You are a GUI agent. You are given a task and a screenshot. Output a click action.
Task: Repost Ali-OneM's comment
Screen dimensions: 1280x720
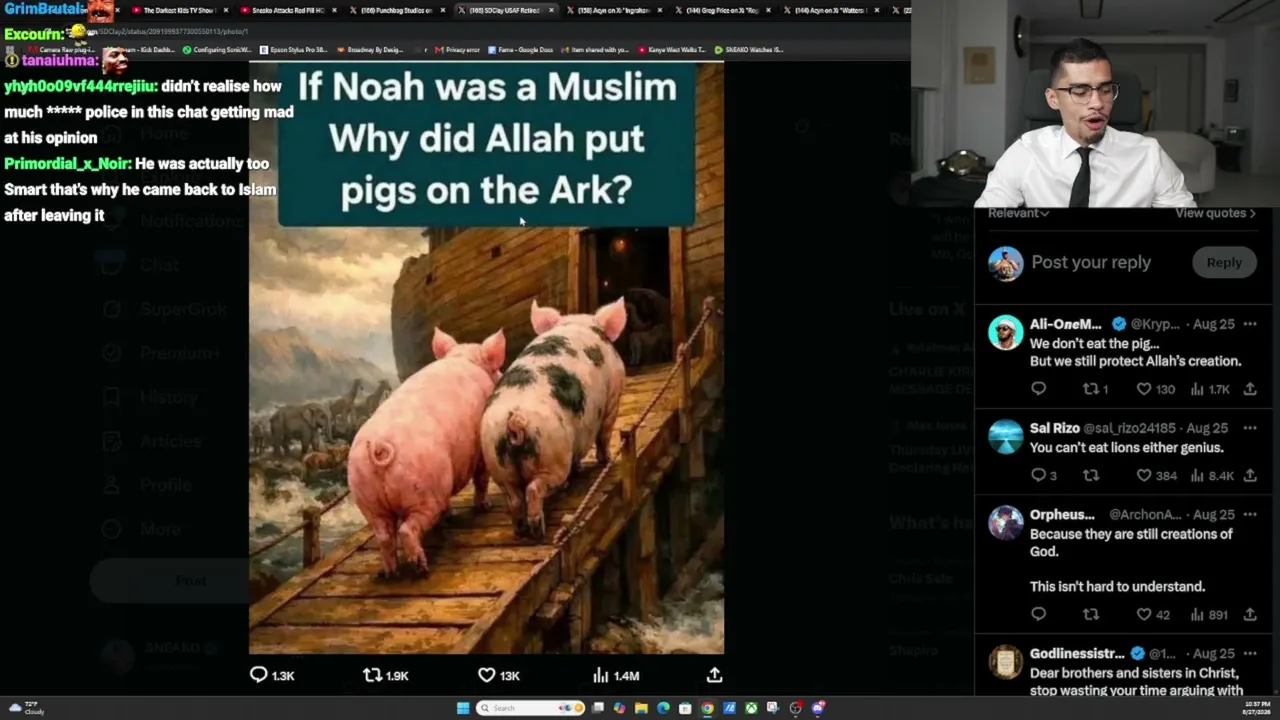click(1096, 389)
